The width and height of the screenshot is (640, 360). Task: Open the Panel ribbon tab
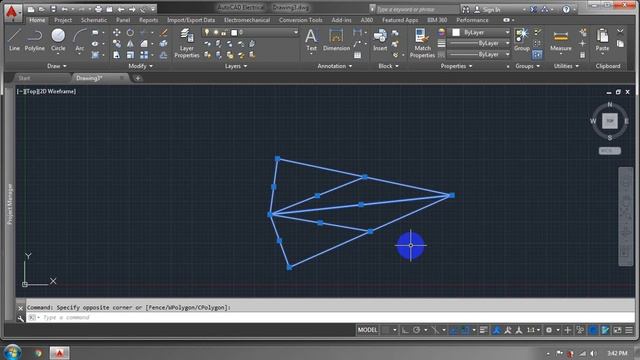[123, 20]
